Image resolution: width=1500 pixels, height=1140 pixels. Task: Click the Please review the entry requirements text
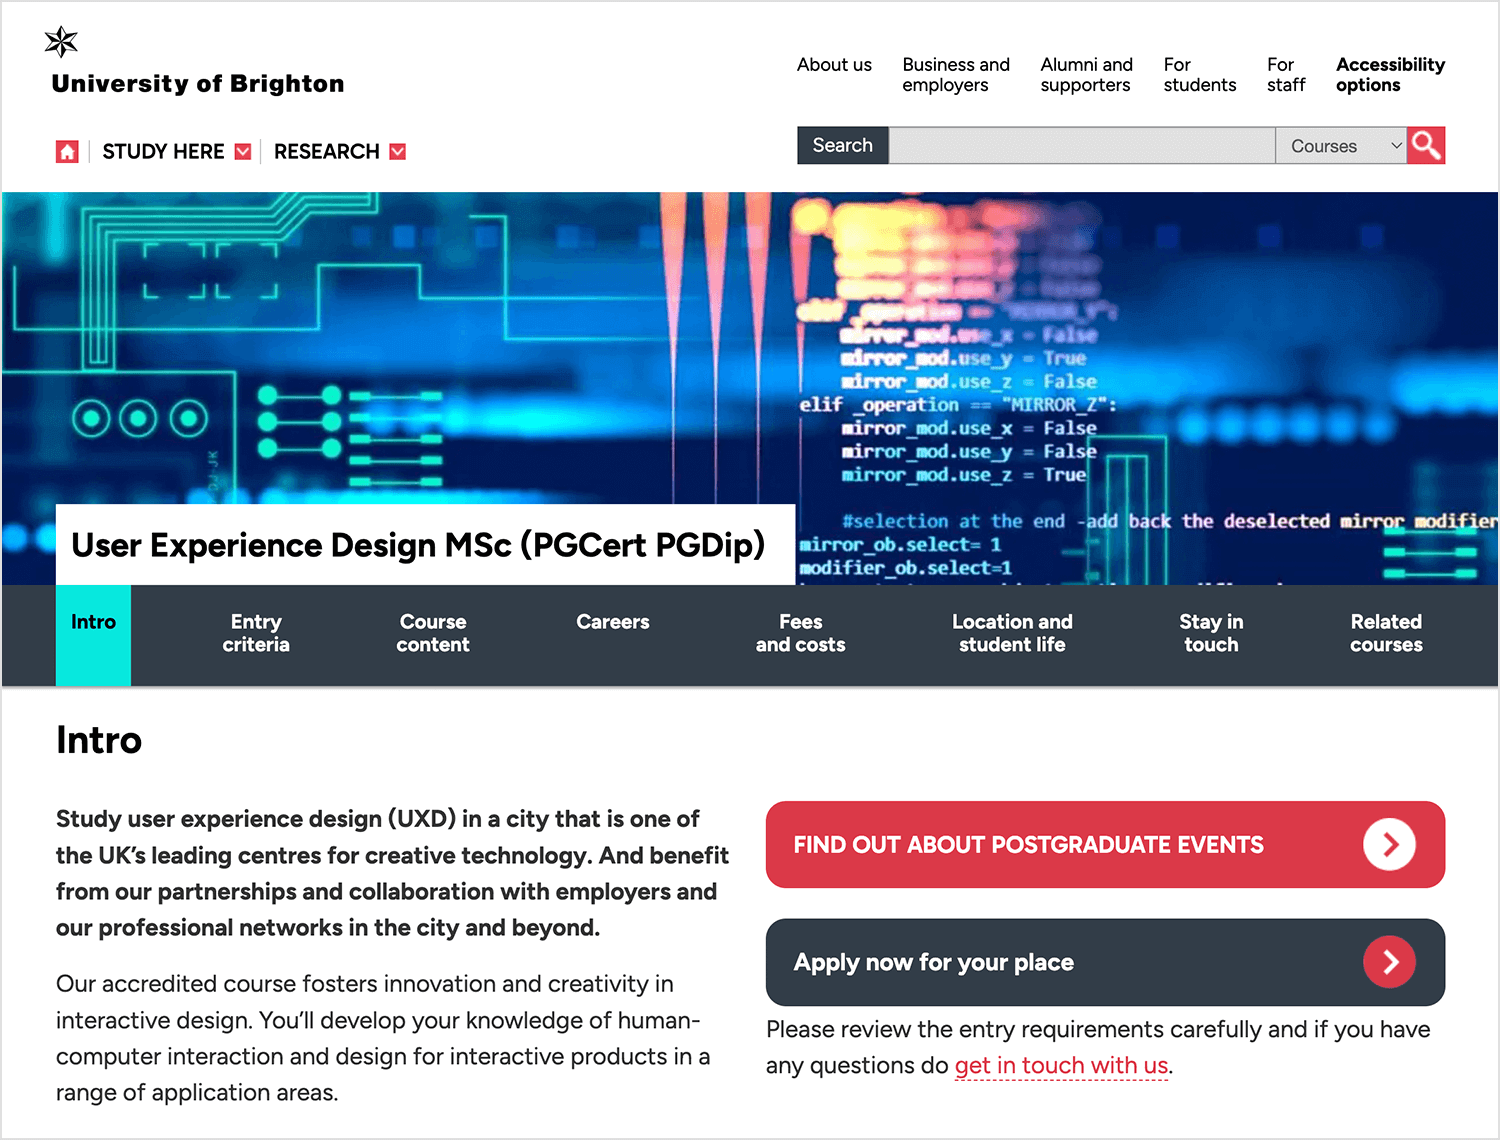pos(1098,1047)
